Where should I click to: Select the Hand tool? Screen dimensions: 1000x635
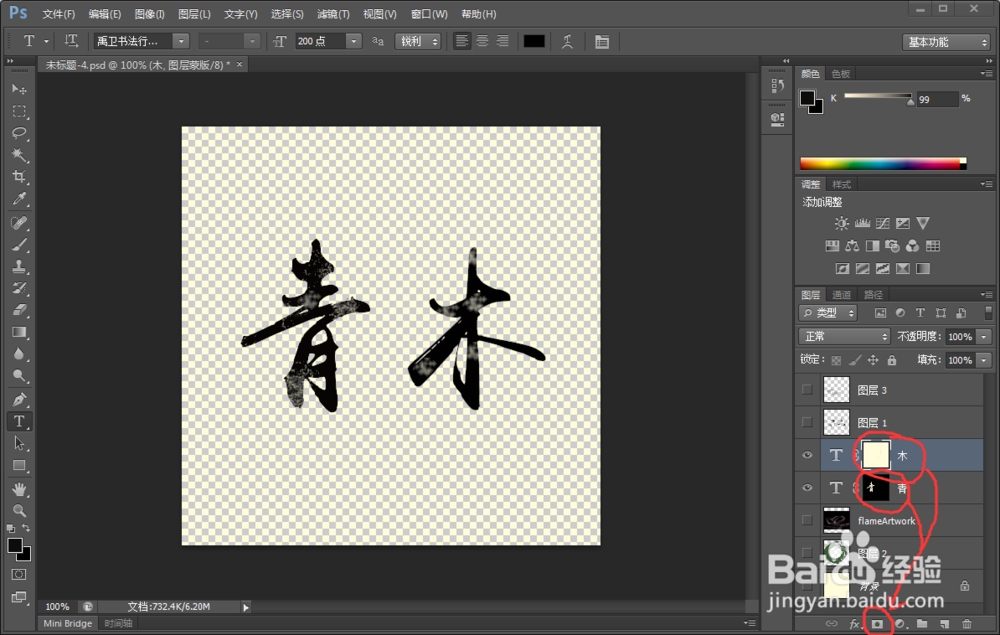coord(18,489)
